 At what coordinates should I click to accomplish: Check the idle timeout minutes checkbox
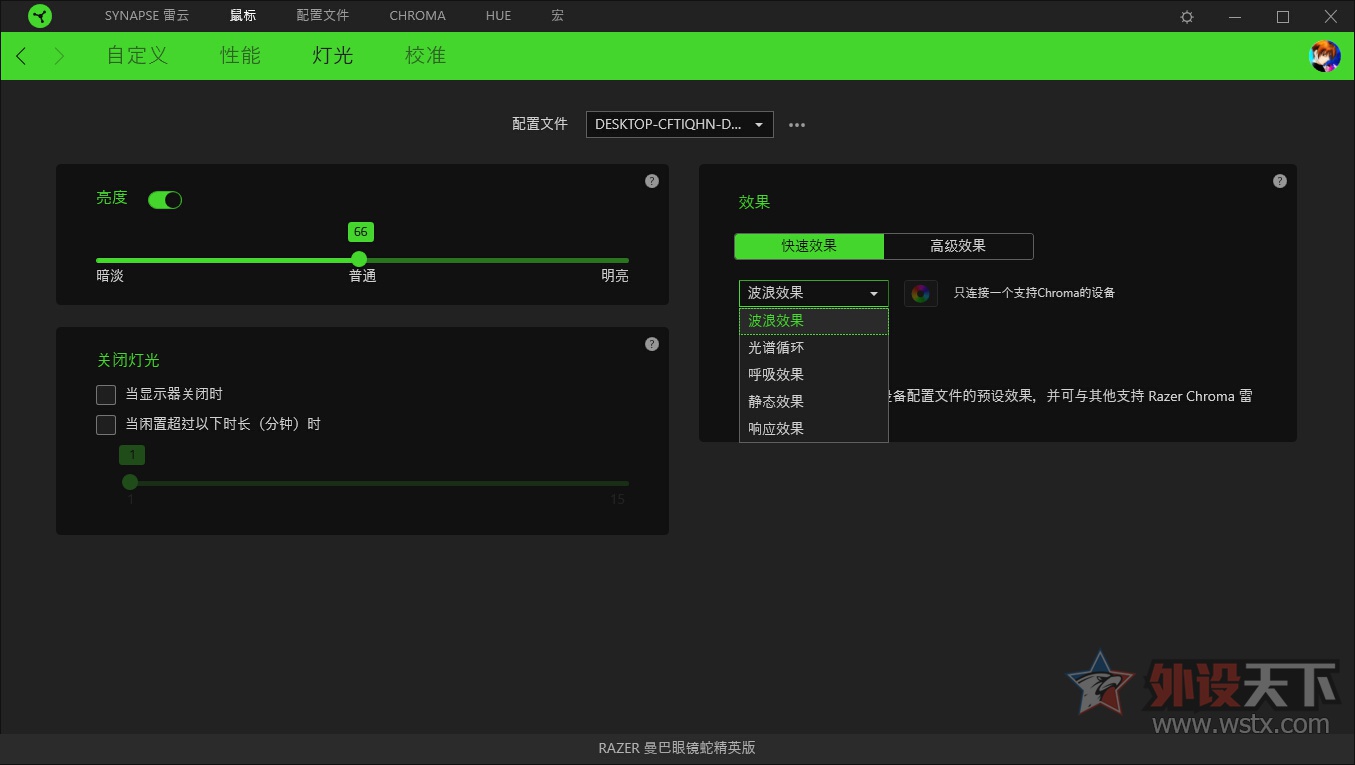(x=106, y=423)
